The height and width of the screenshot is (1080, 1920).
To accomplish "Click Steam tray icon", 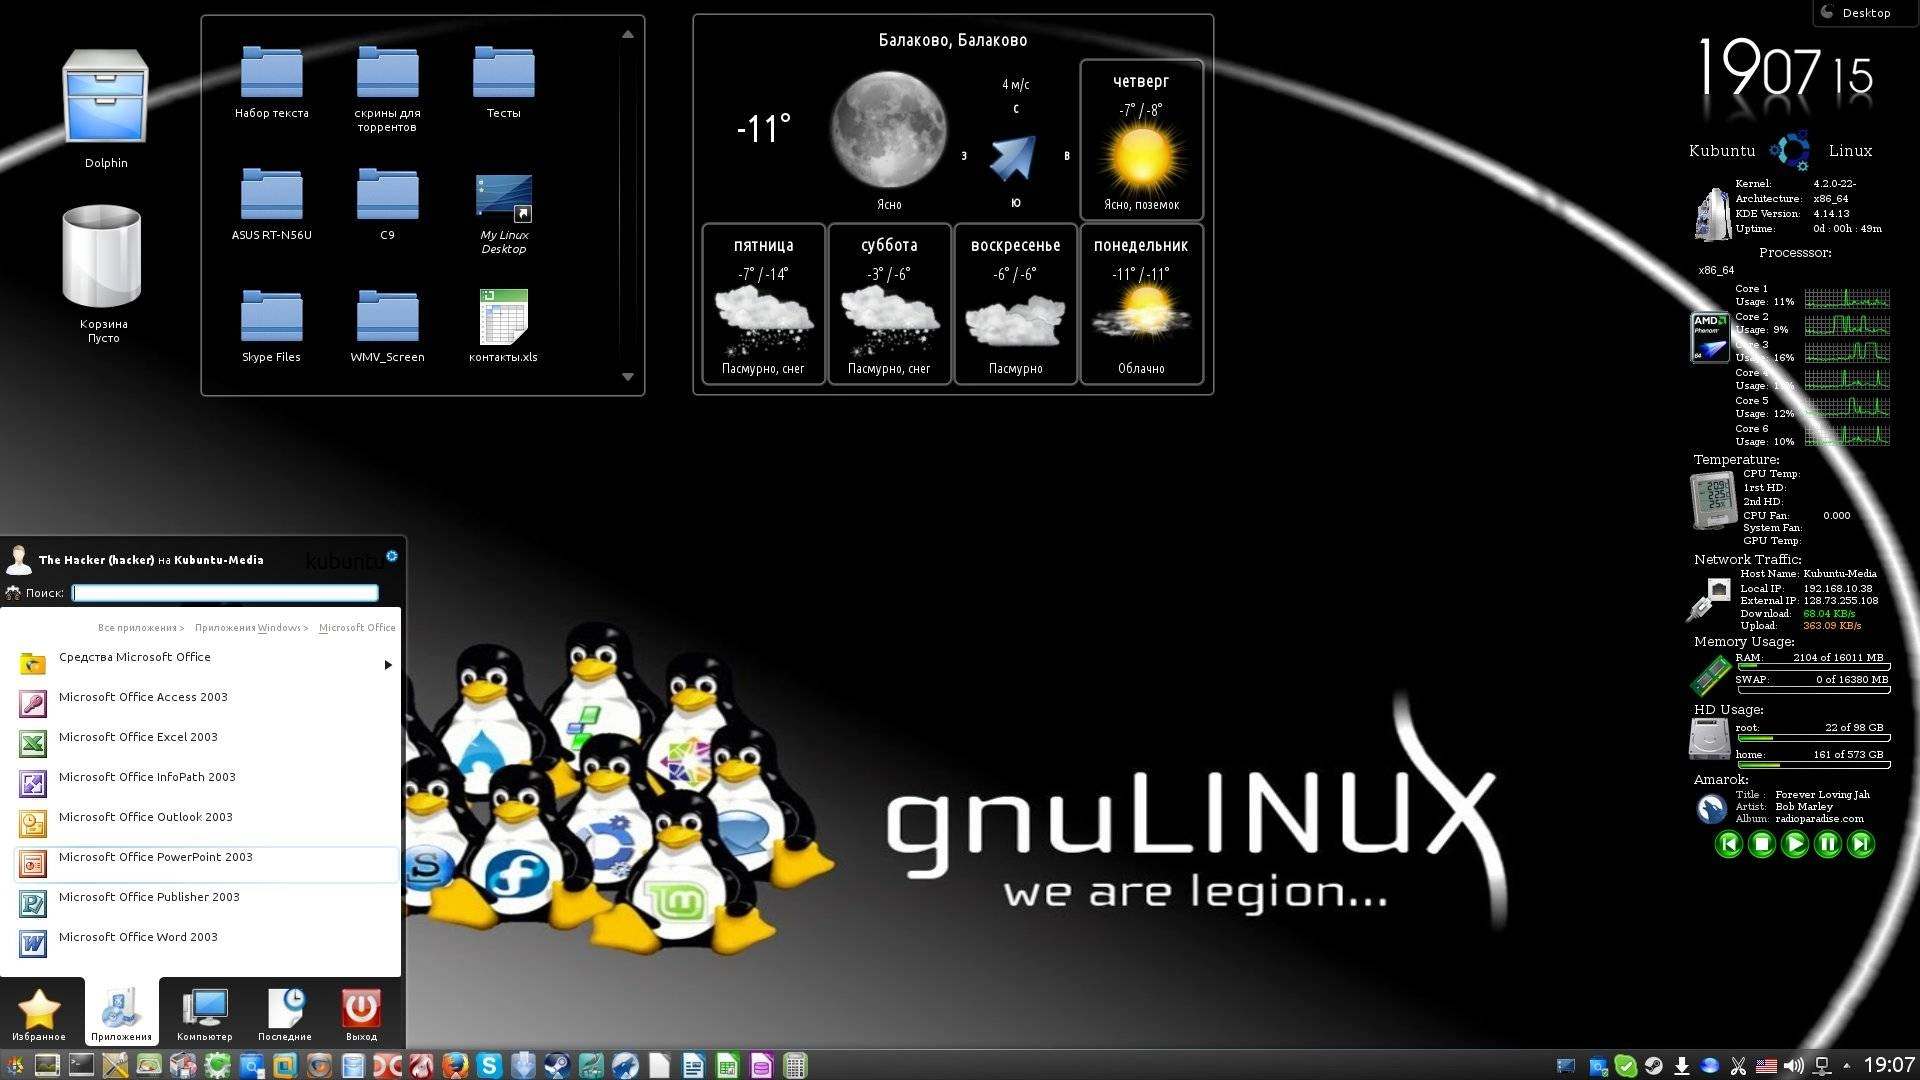I will [1654, 1066].
